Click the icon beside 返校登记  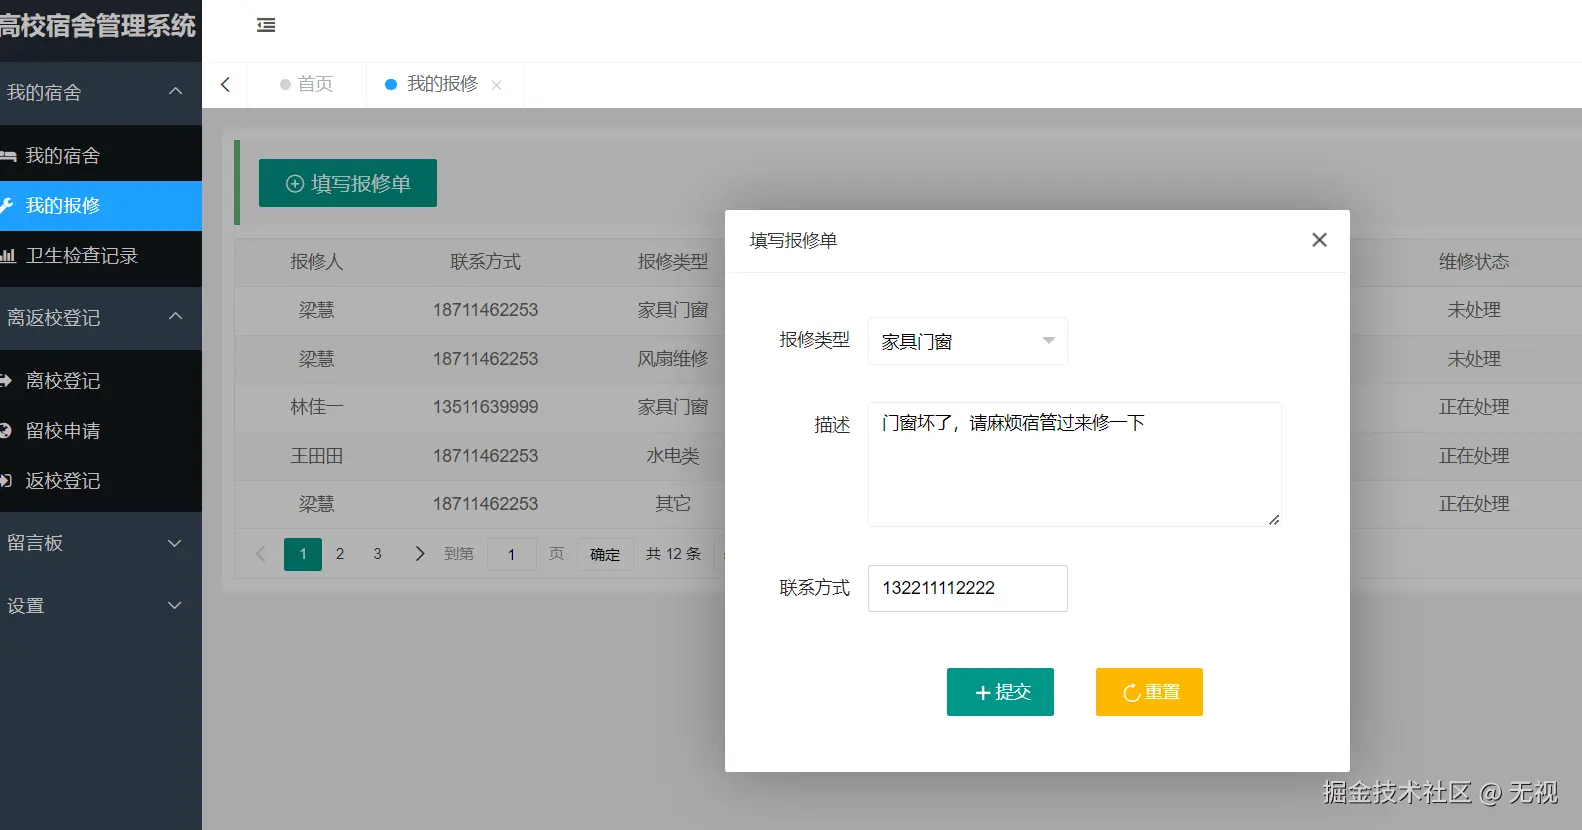point(6,481)
